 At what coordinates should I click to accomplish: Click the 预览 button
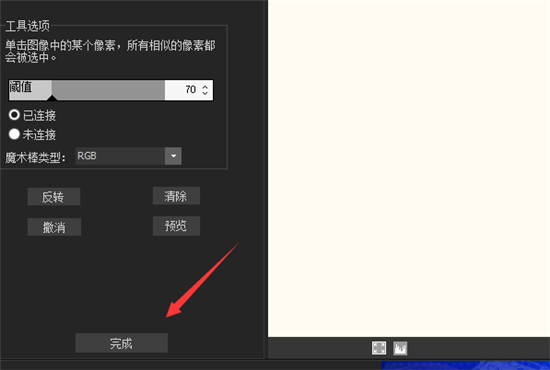176,226
